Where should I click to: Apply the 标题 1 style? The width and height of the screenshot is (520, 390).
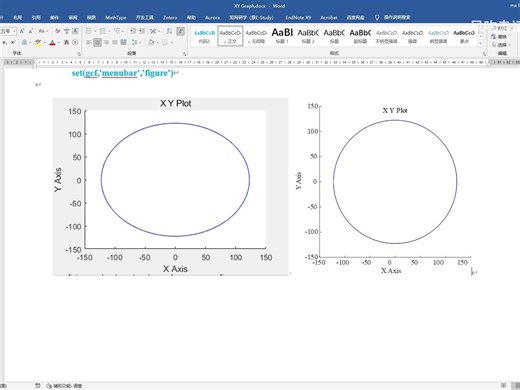[282, 36]
